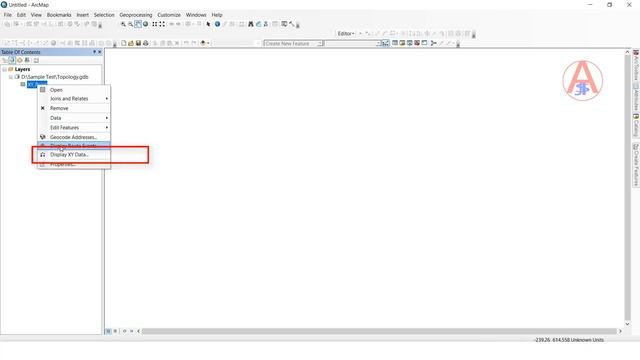Viewport: 640px width, 360px height.
Task: Select List By Selection icon
Action: point(27,60)
